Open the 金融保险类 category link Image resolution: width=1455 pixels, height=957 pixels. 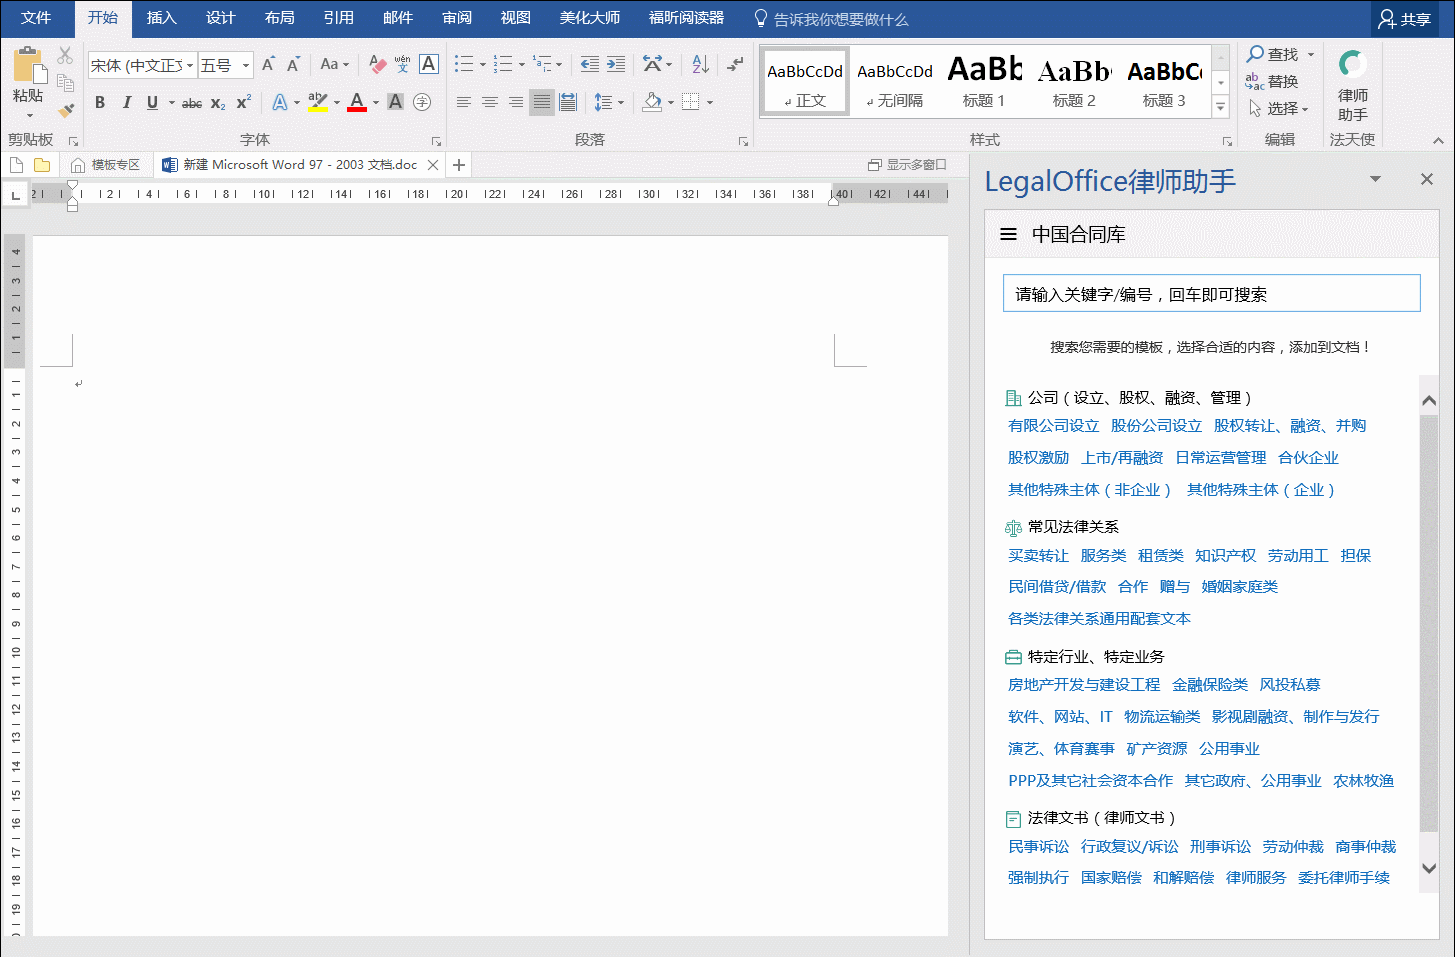[x=1210, y=685]
